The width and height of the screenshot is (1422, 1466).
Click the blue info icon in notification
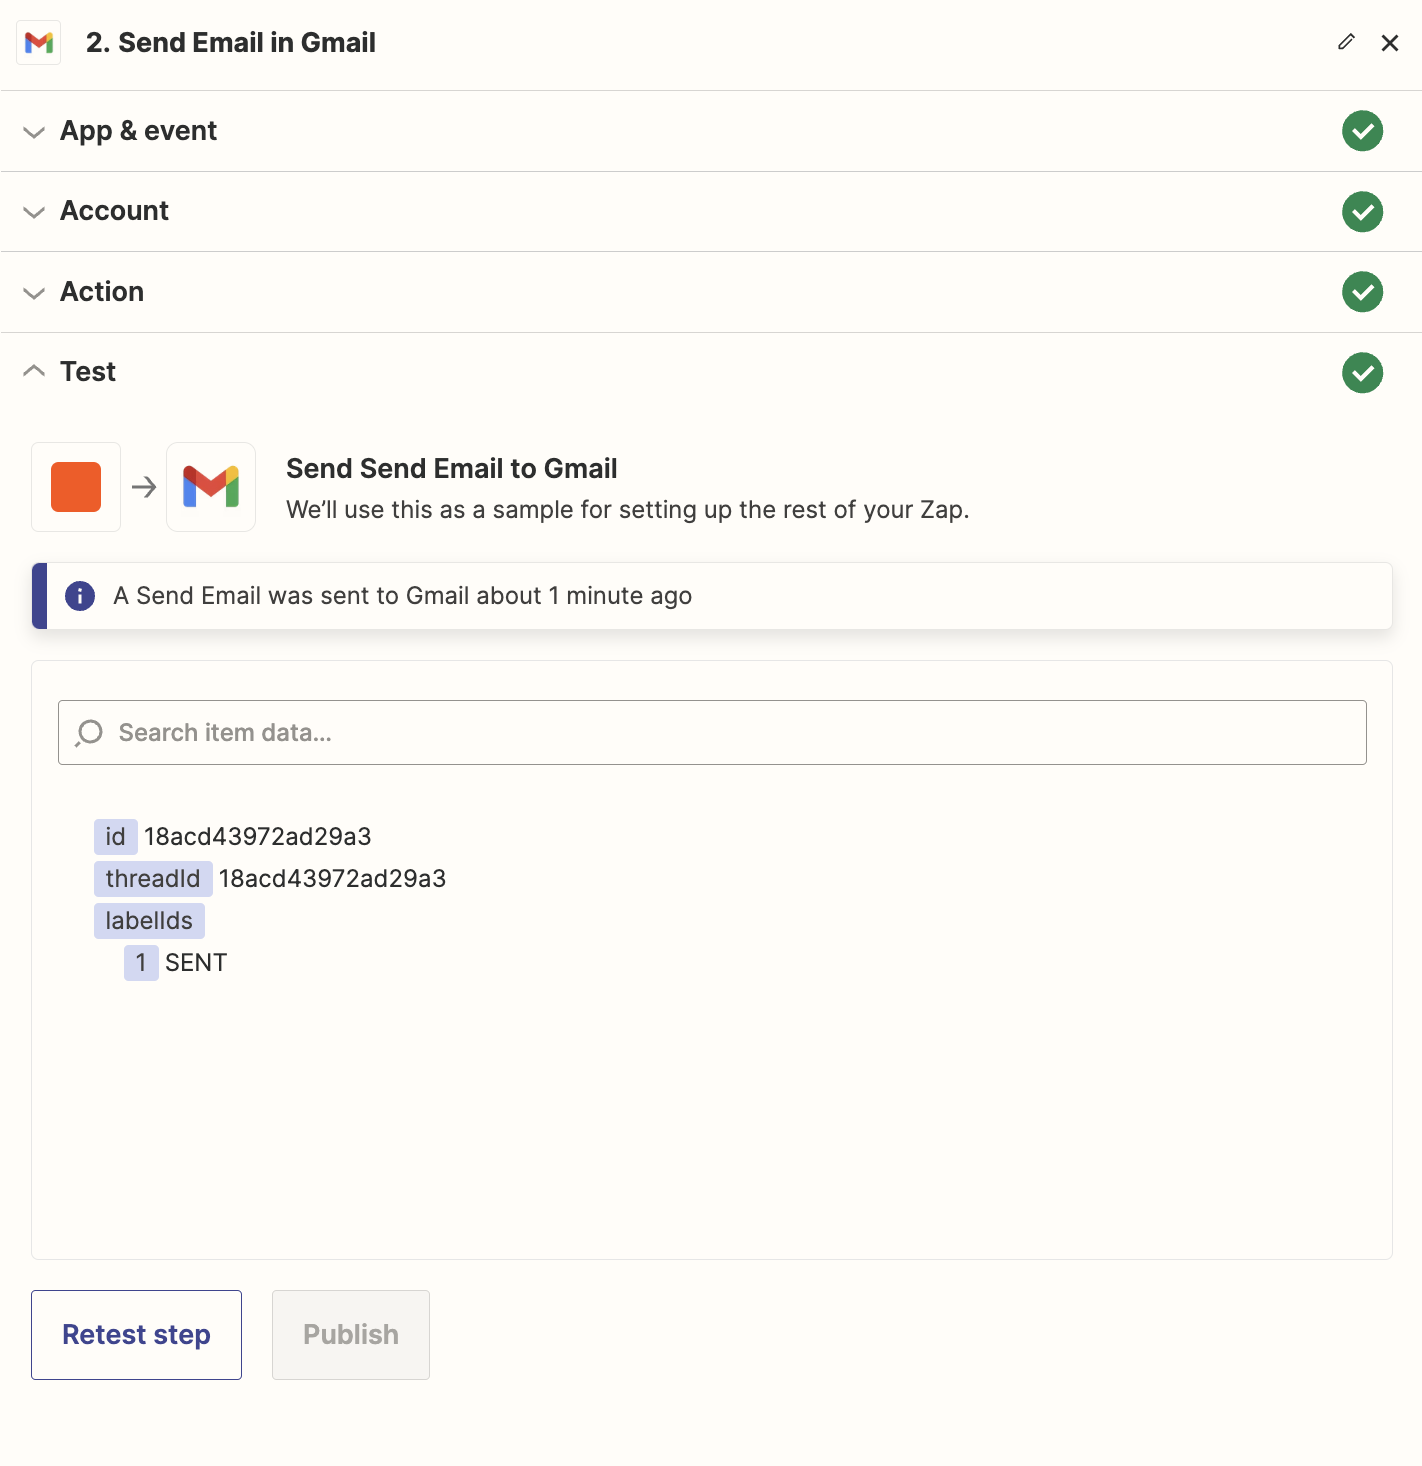click(80, 596)
